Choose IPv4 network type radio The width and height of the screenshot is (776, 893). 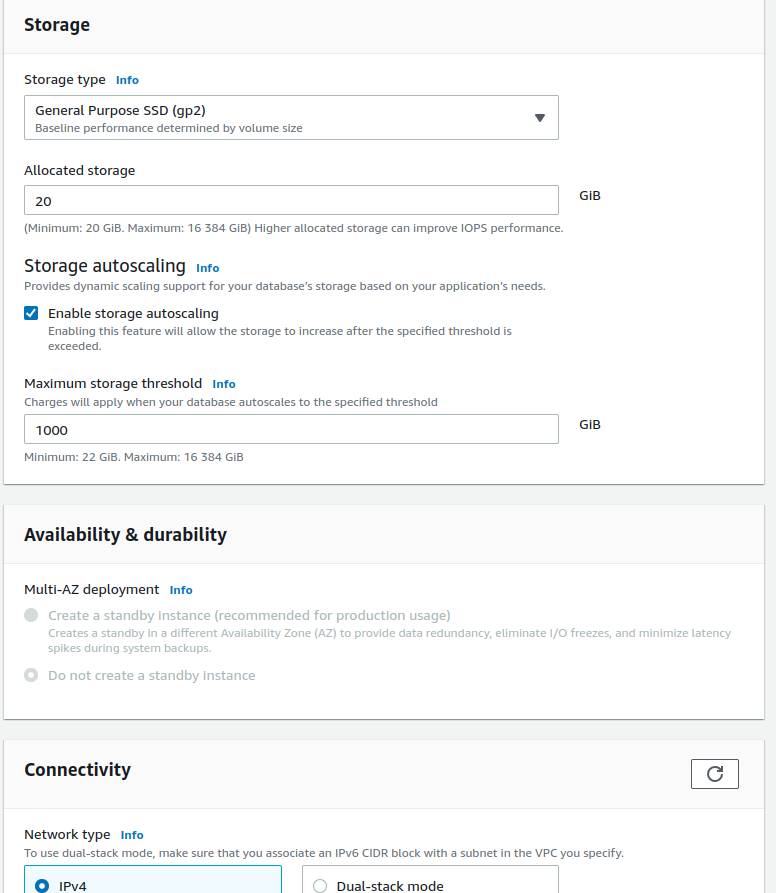pyautogui.click(x=42, y=885)
